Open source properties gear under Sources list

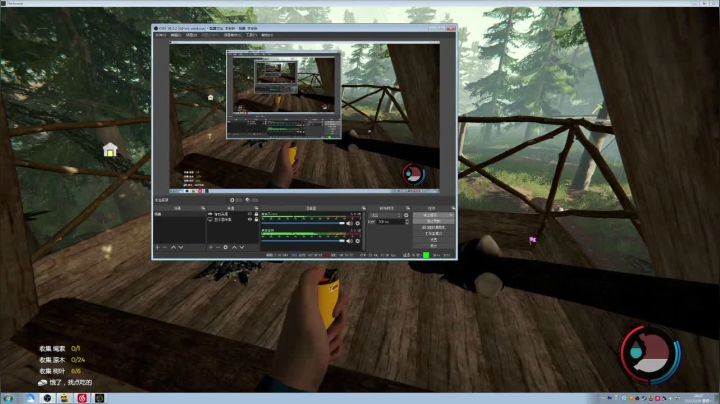tap(225, 247)
